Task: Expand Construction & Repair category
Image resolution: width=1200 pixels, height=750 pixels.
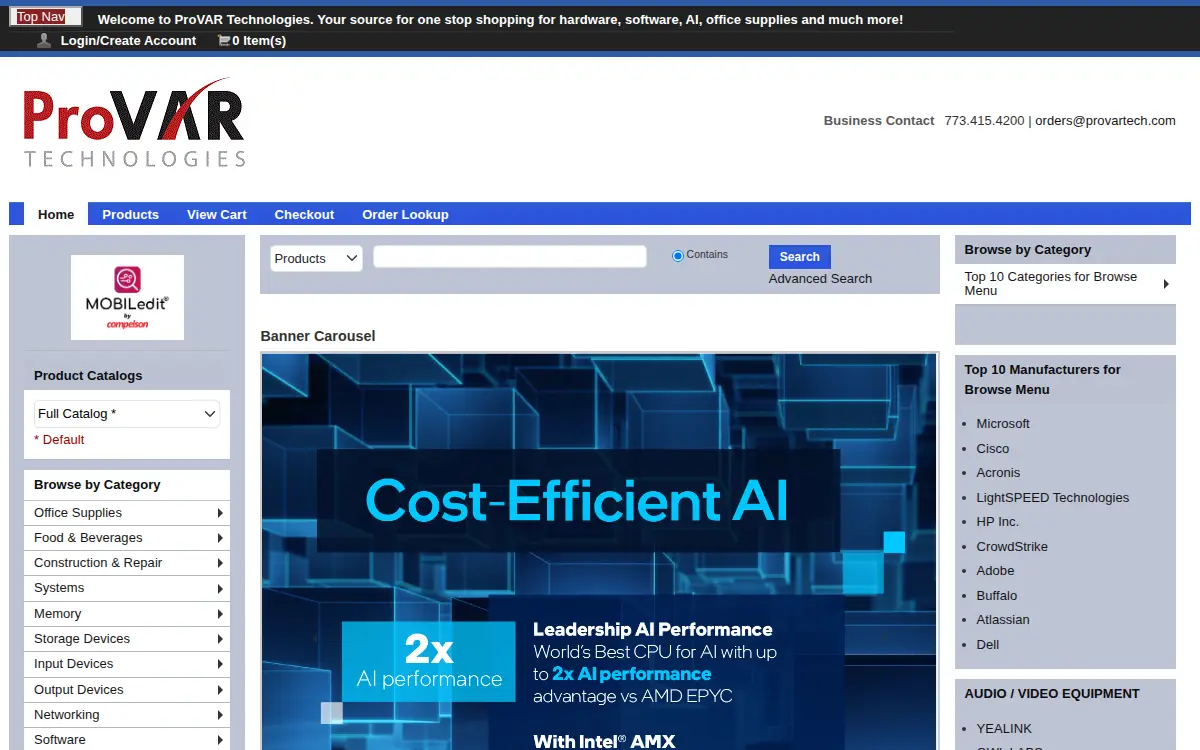Action: [127, 563]
